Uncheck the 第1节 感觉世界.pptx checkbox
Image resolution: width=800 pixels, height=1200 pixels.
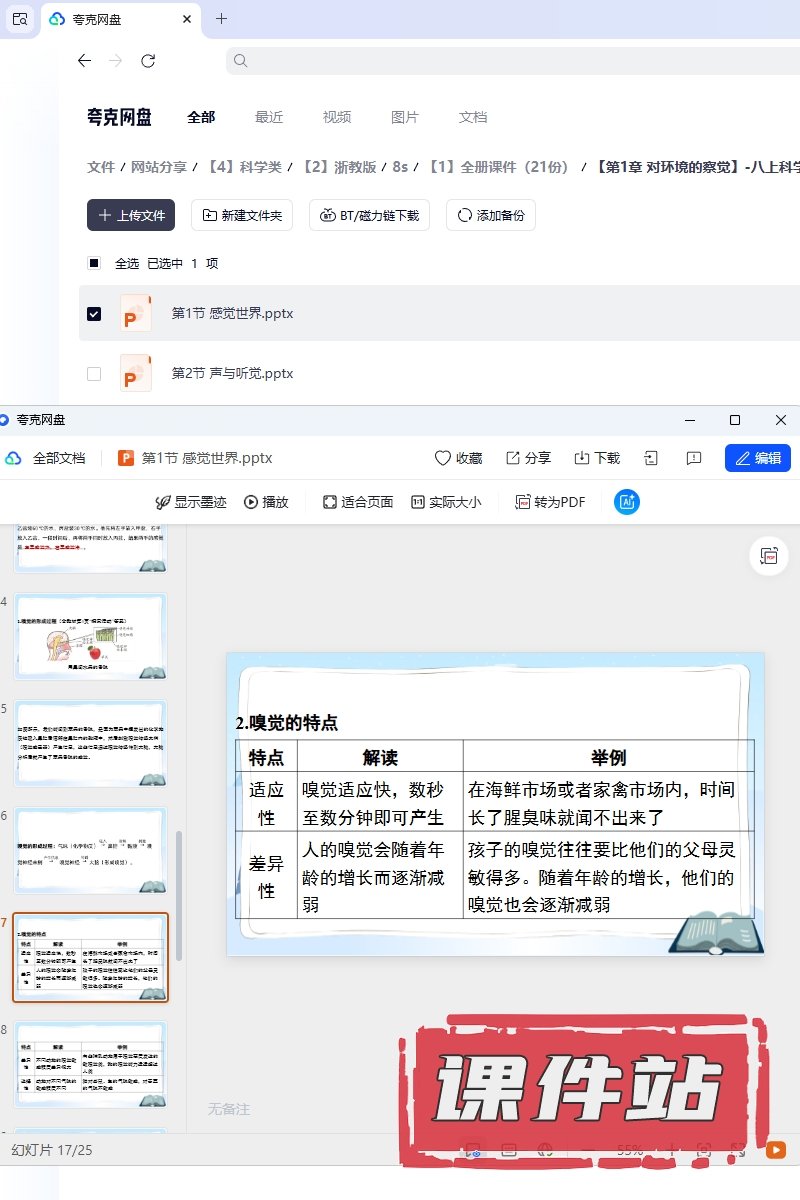(94, 314)
